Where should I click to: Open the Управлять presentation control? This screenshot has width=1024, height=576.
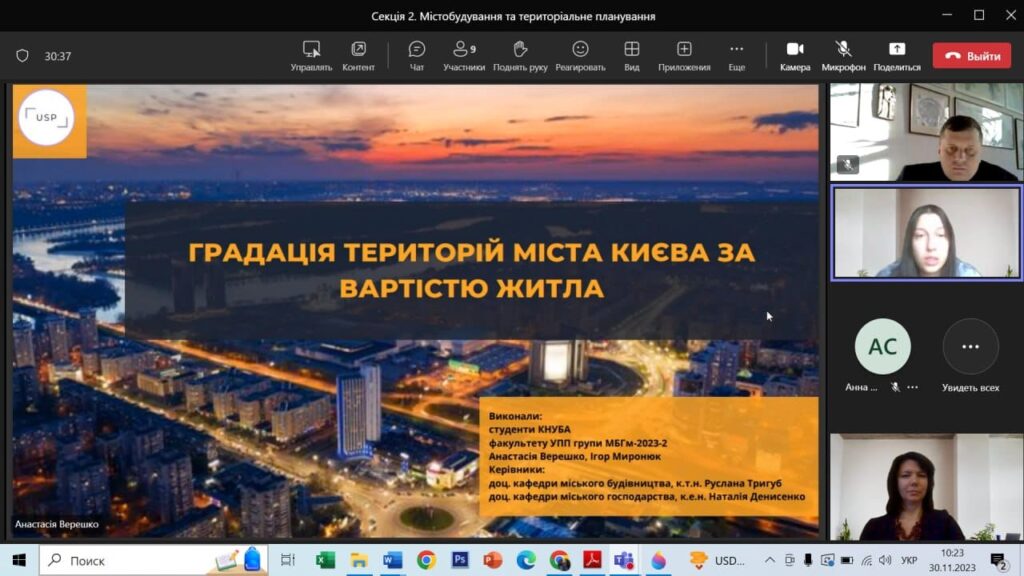pyautogui.click(x=311, y=56)
